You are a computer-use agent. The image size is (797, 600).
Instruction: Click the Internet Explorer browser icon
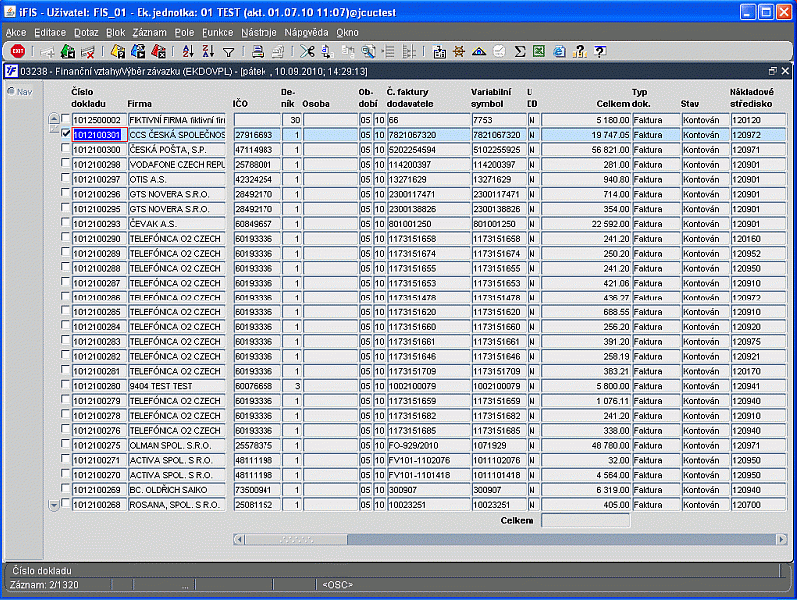point(559,51)
